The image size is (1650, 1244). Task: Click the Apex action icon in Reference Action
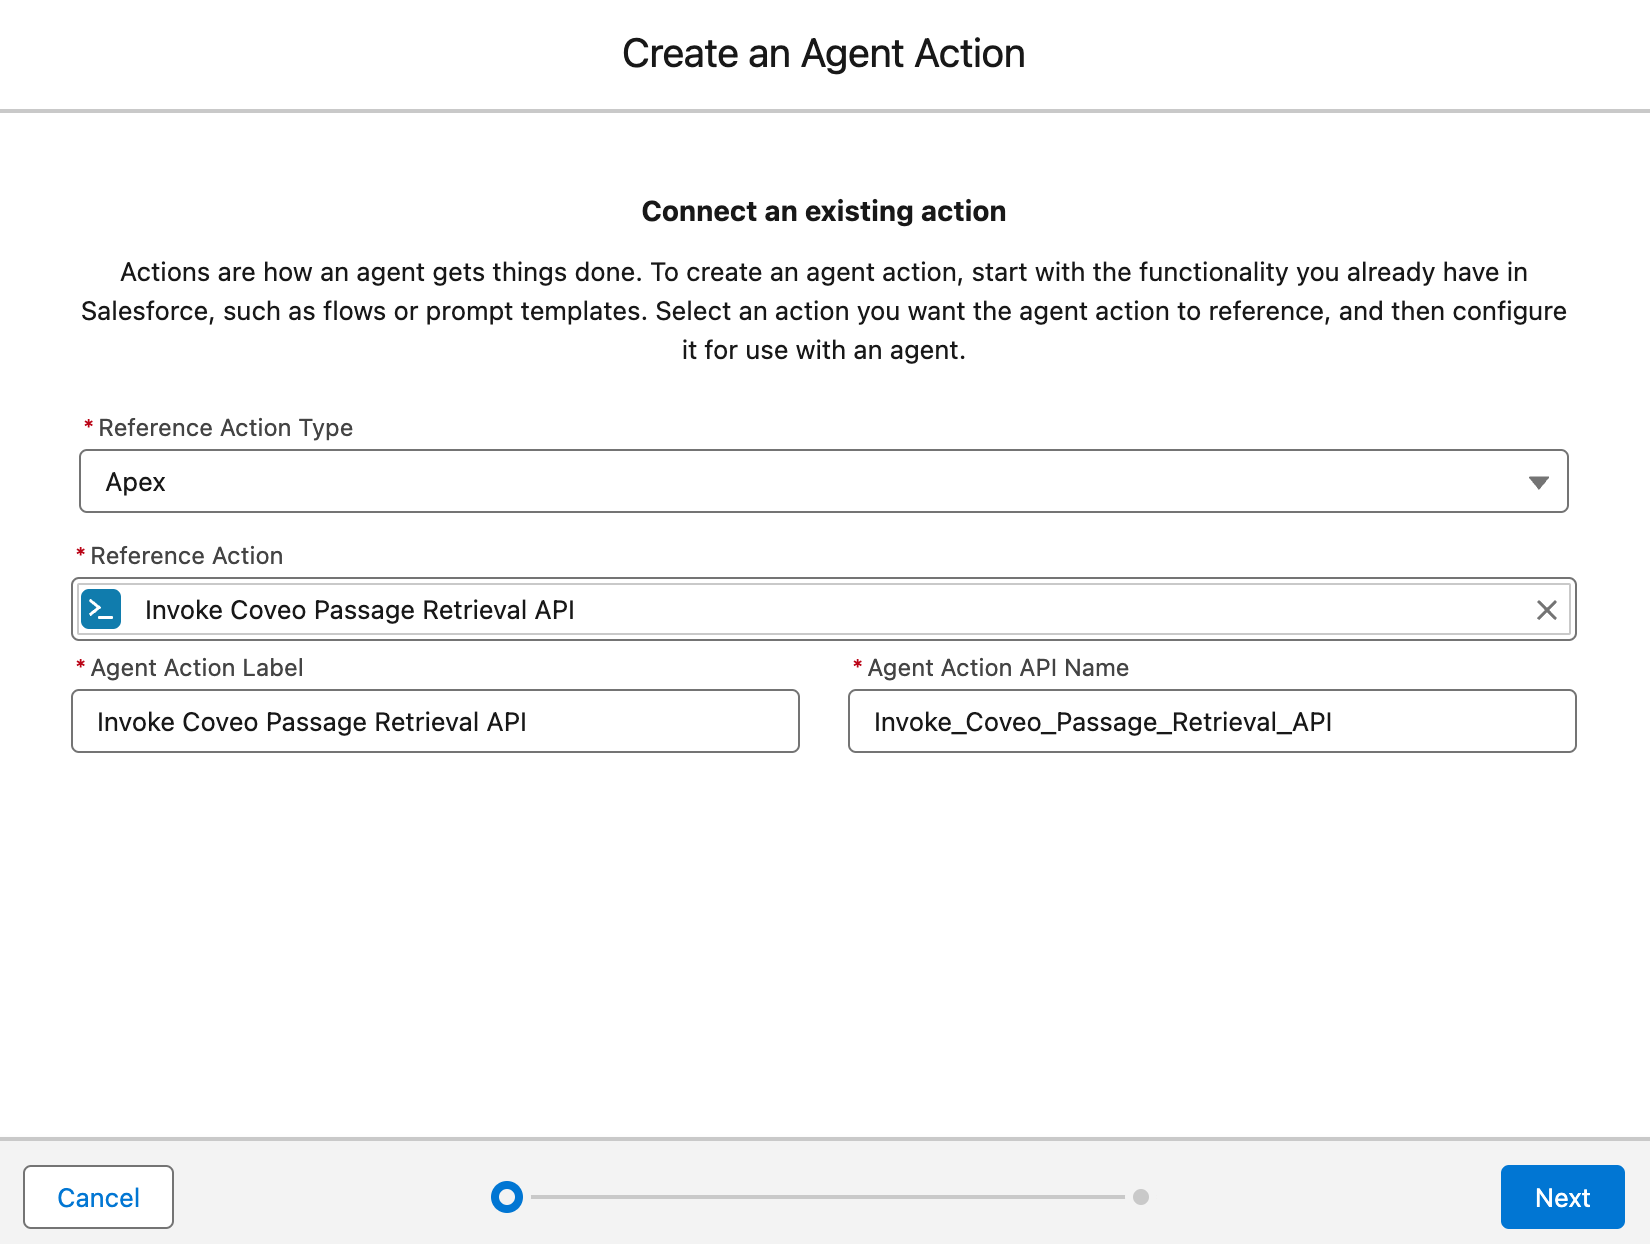pyautogui.click(x=101, y=609)
